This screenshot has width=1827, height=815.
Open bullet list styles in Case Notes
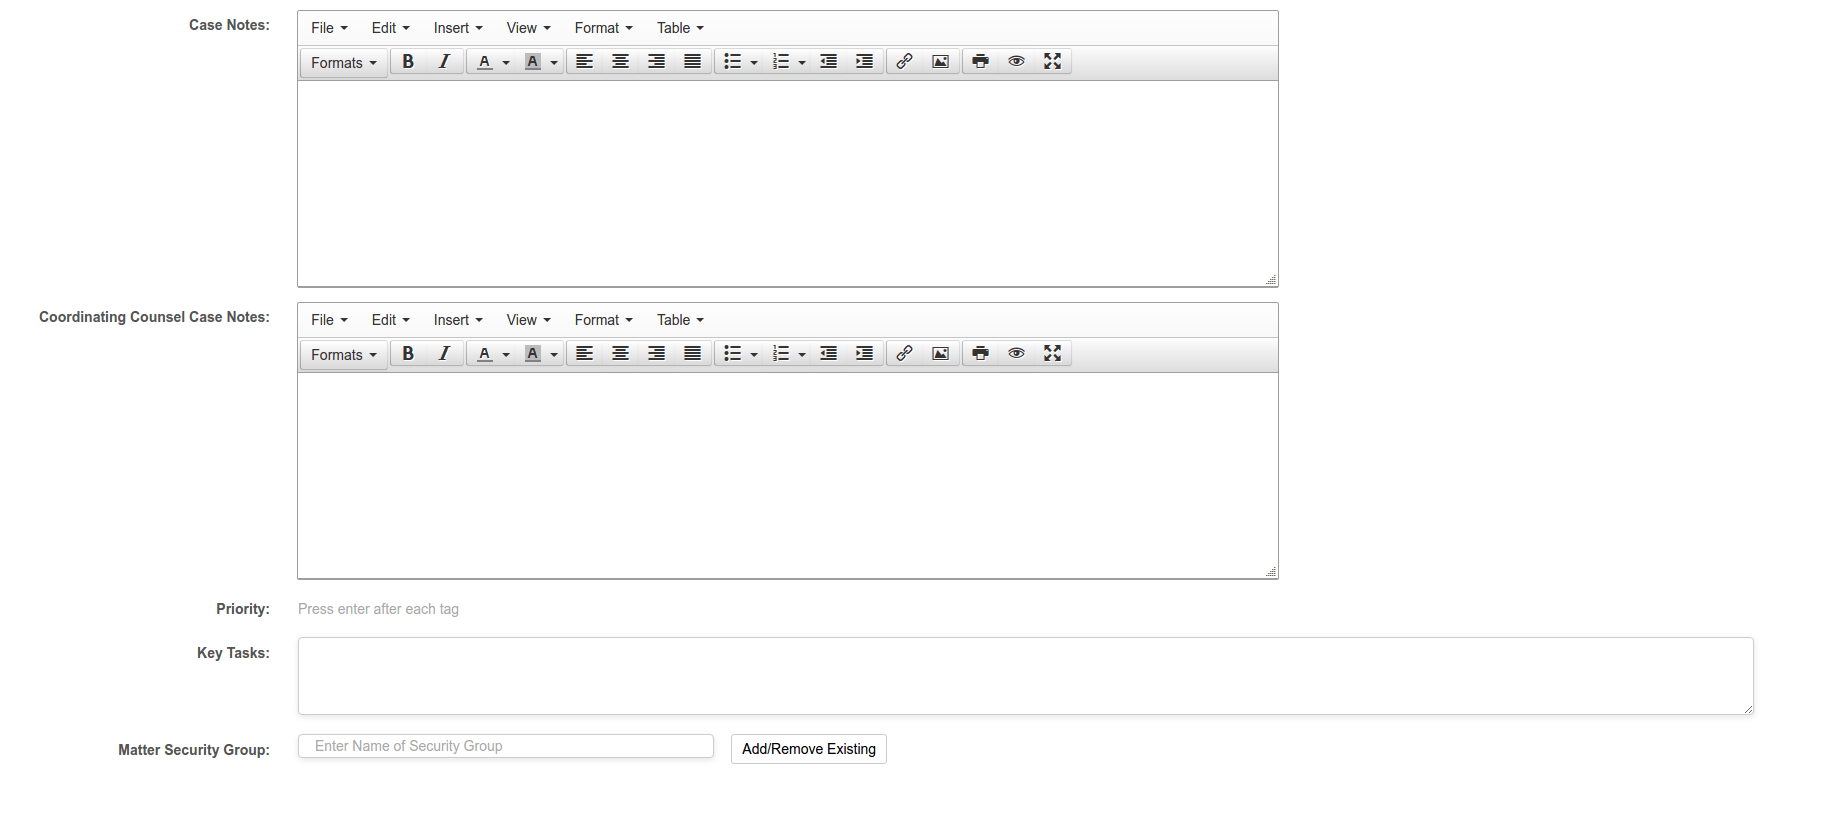point(754,62)
